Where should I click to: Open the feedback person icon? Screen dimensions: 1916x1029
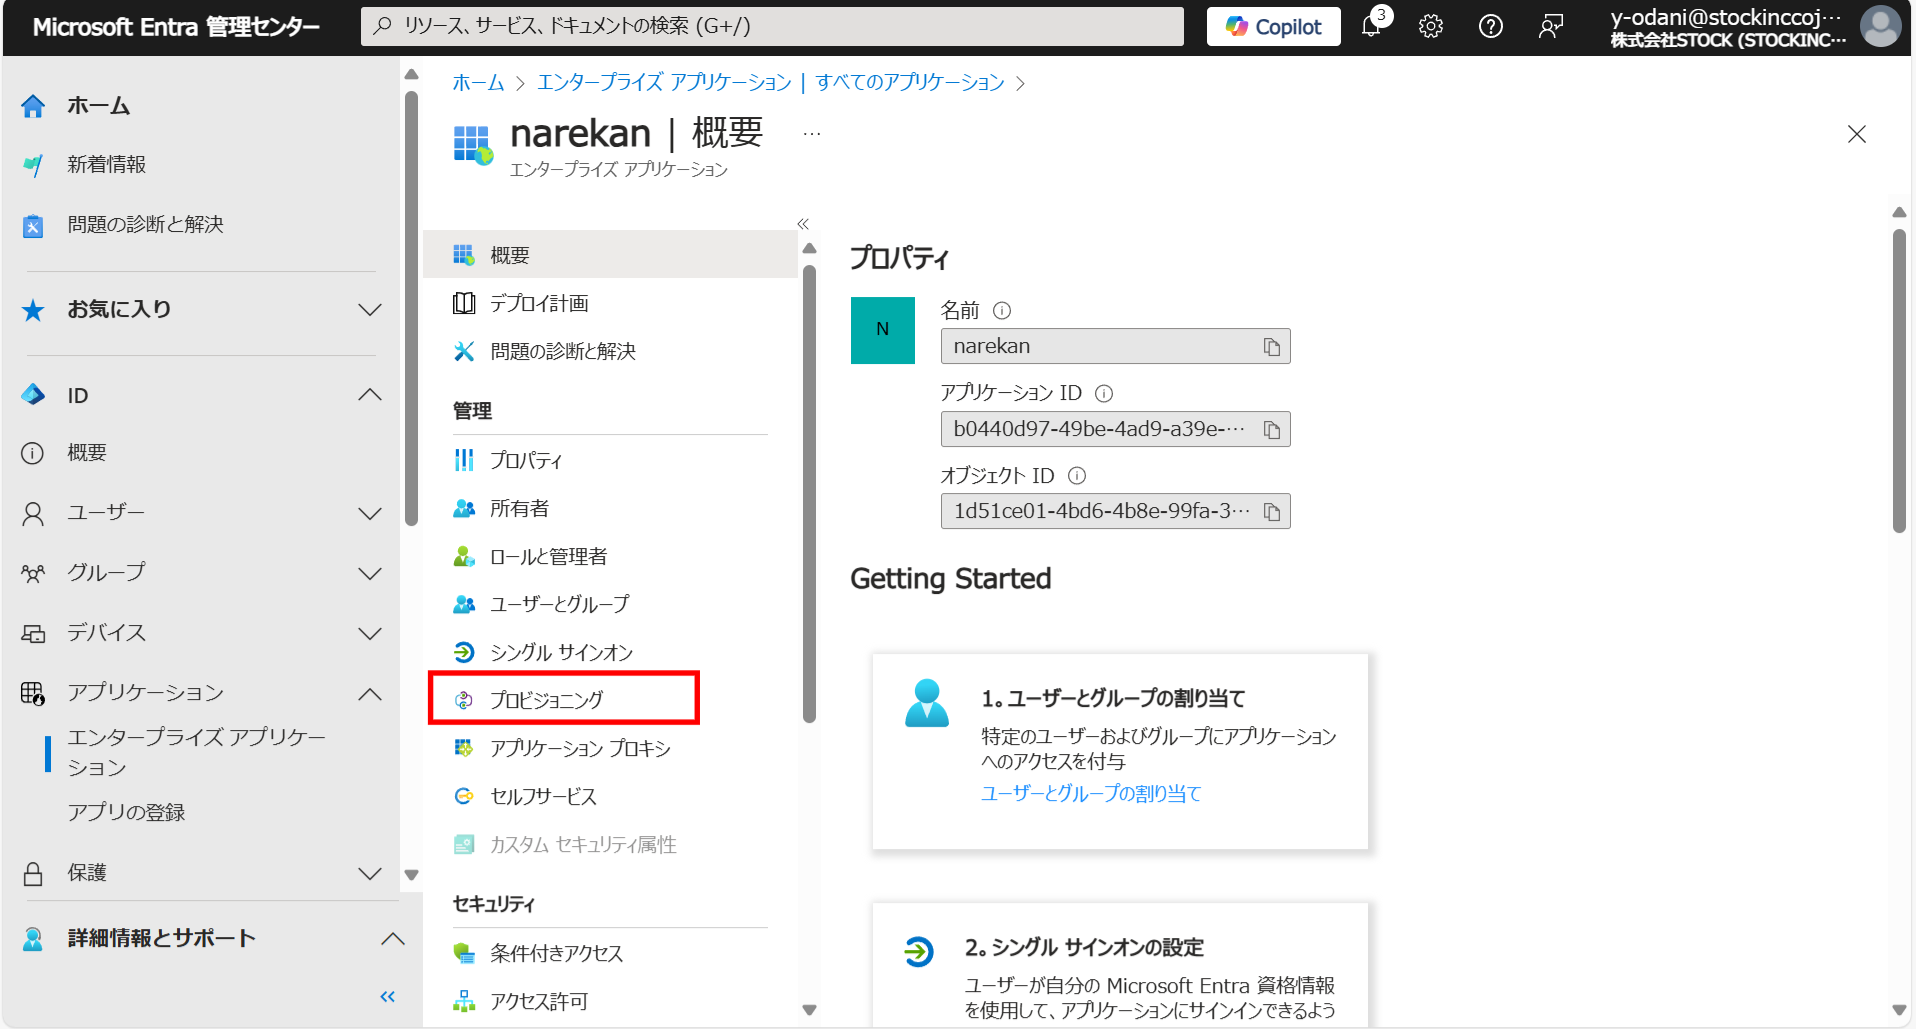[x=1551, y=26]
